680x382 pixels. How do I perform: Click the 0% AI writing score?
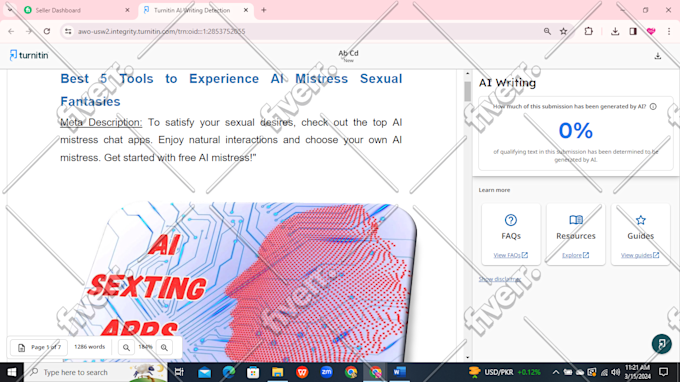[x=575, y=131]
